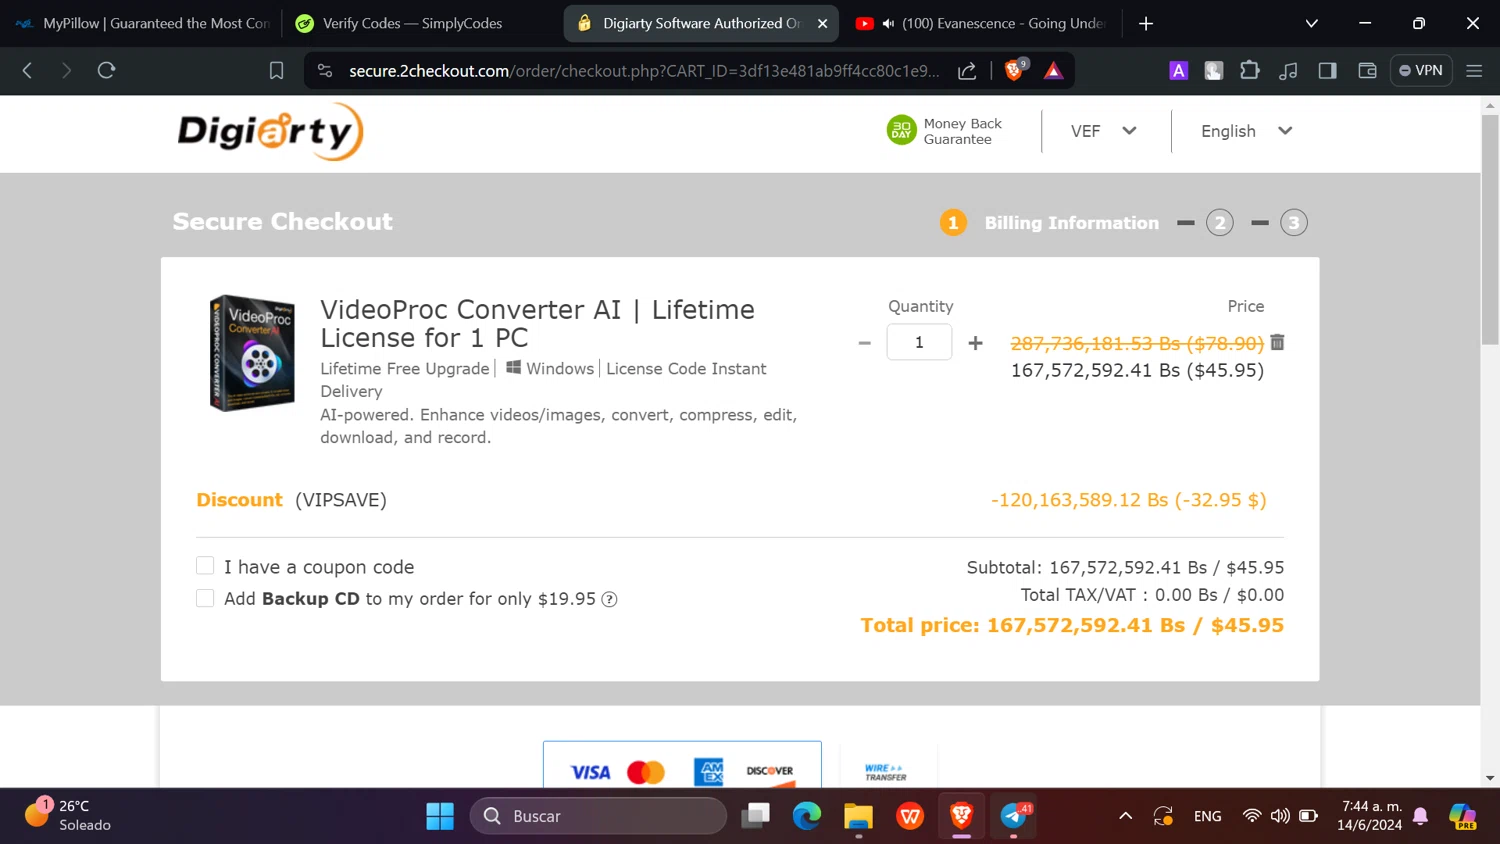Reload the checkout page
The width and height of the screenshot is (1500, 844).
tap(106, 70)
